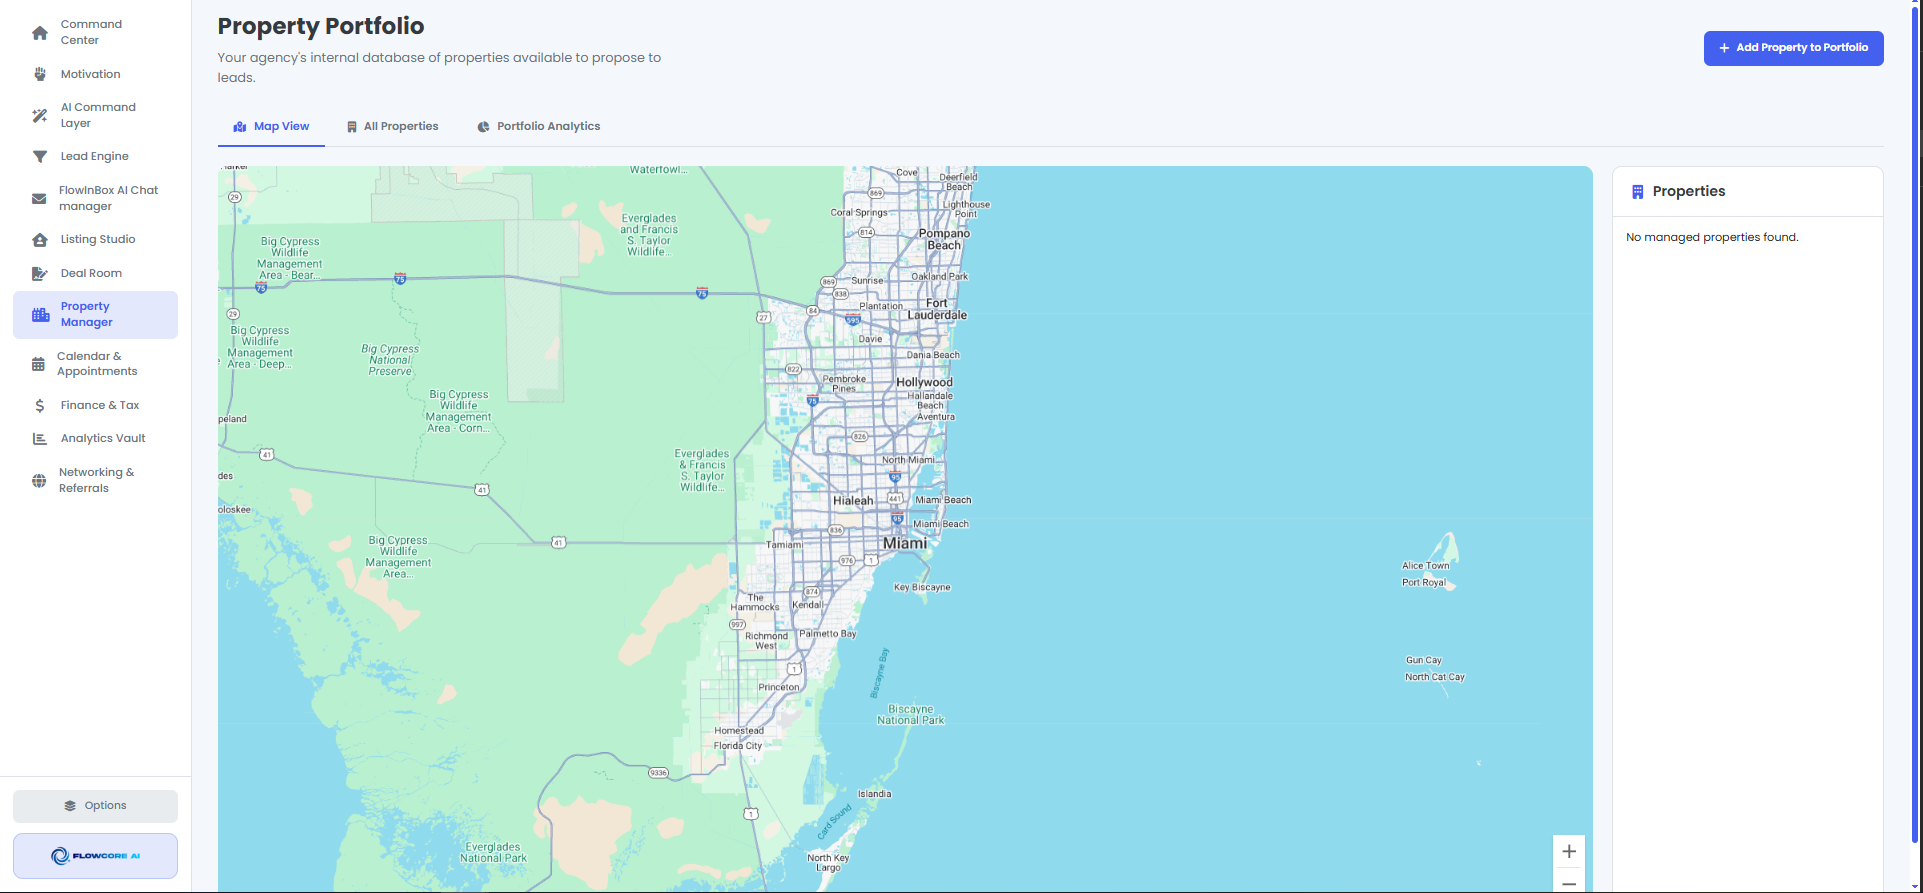The height and width of the screenshot is (893, 1923).
Task: Click the plus icon on Add Property button
Action: 1724,48
